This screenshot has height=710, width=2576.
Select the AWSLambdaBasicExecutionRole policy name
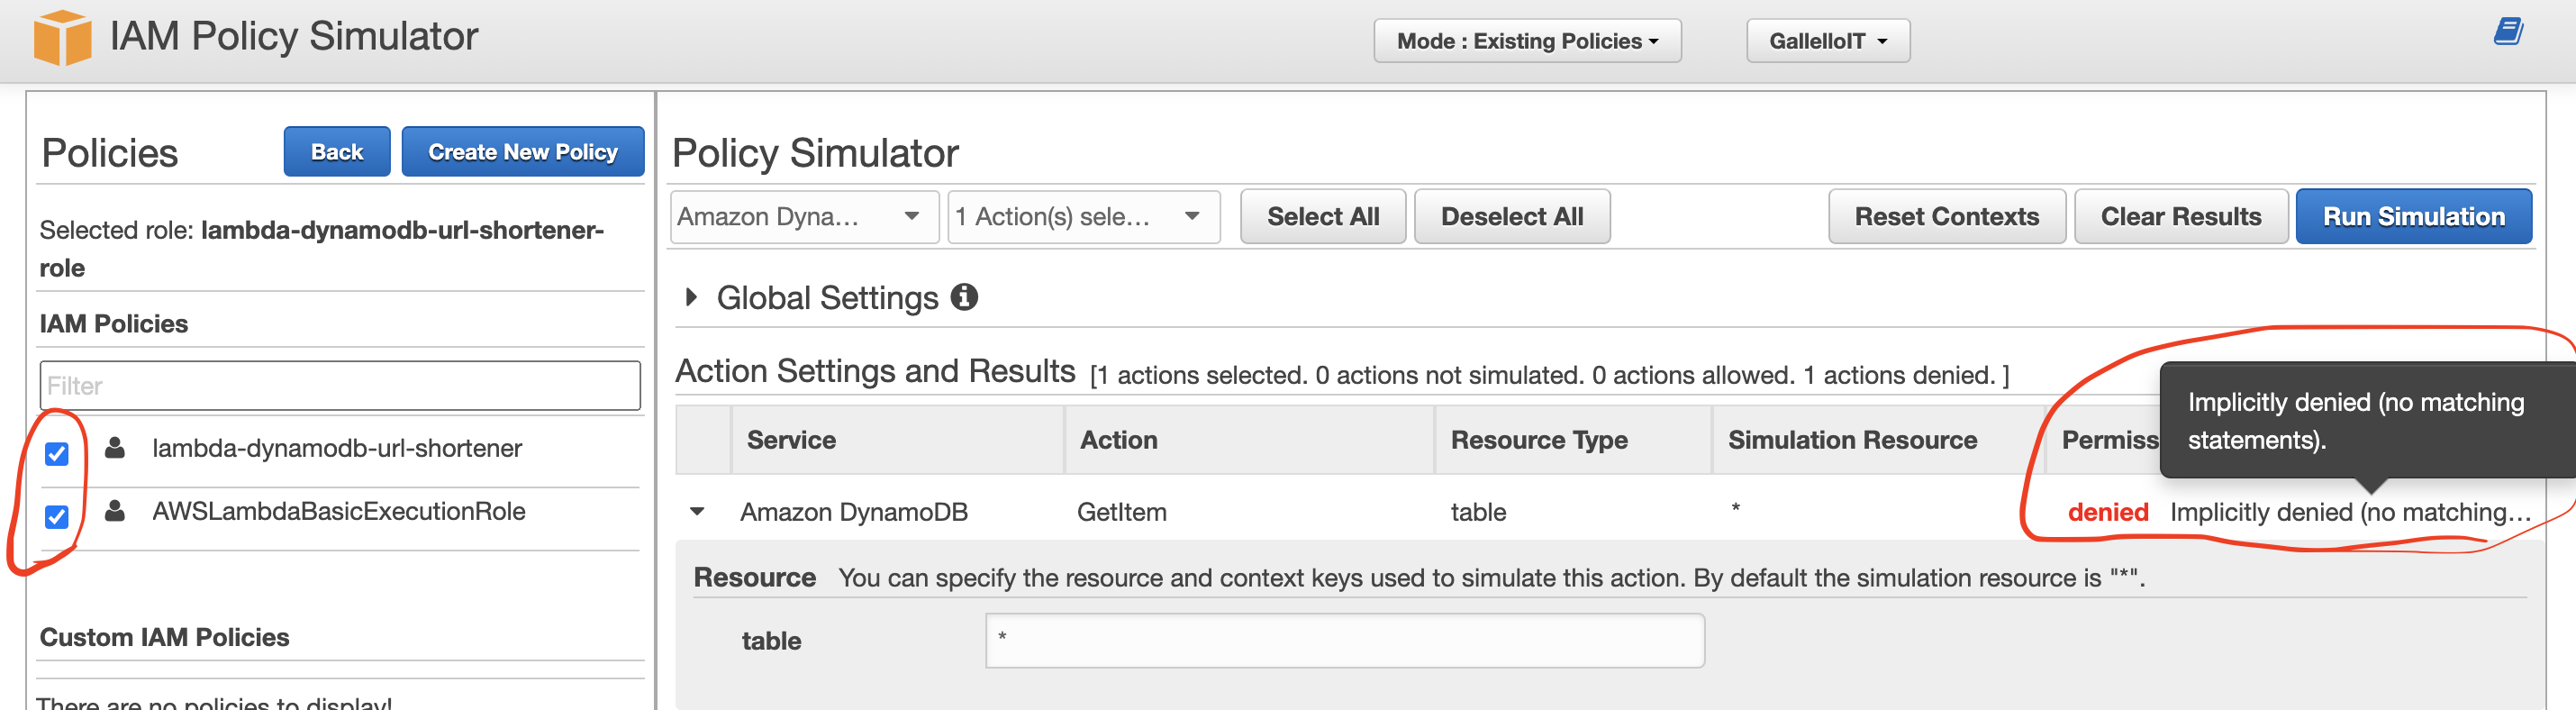339,511
